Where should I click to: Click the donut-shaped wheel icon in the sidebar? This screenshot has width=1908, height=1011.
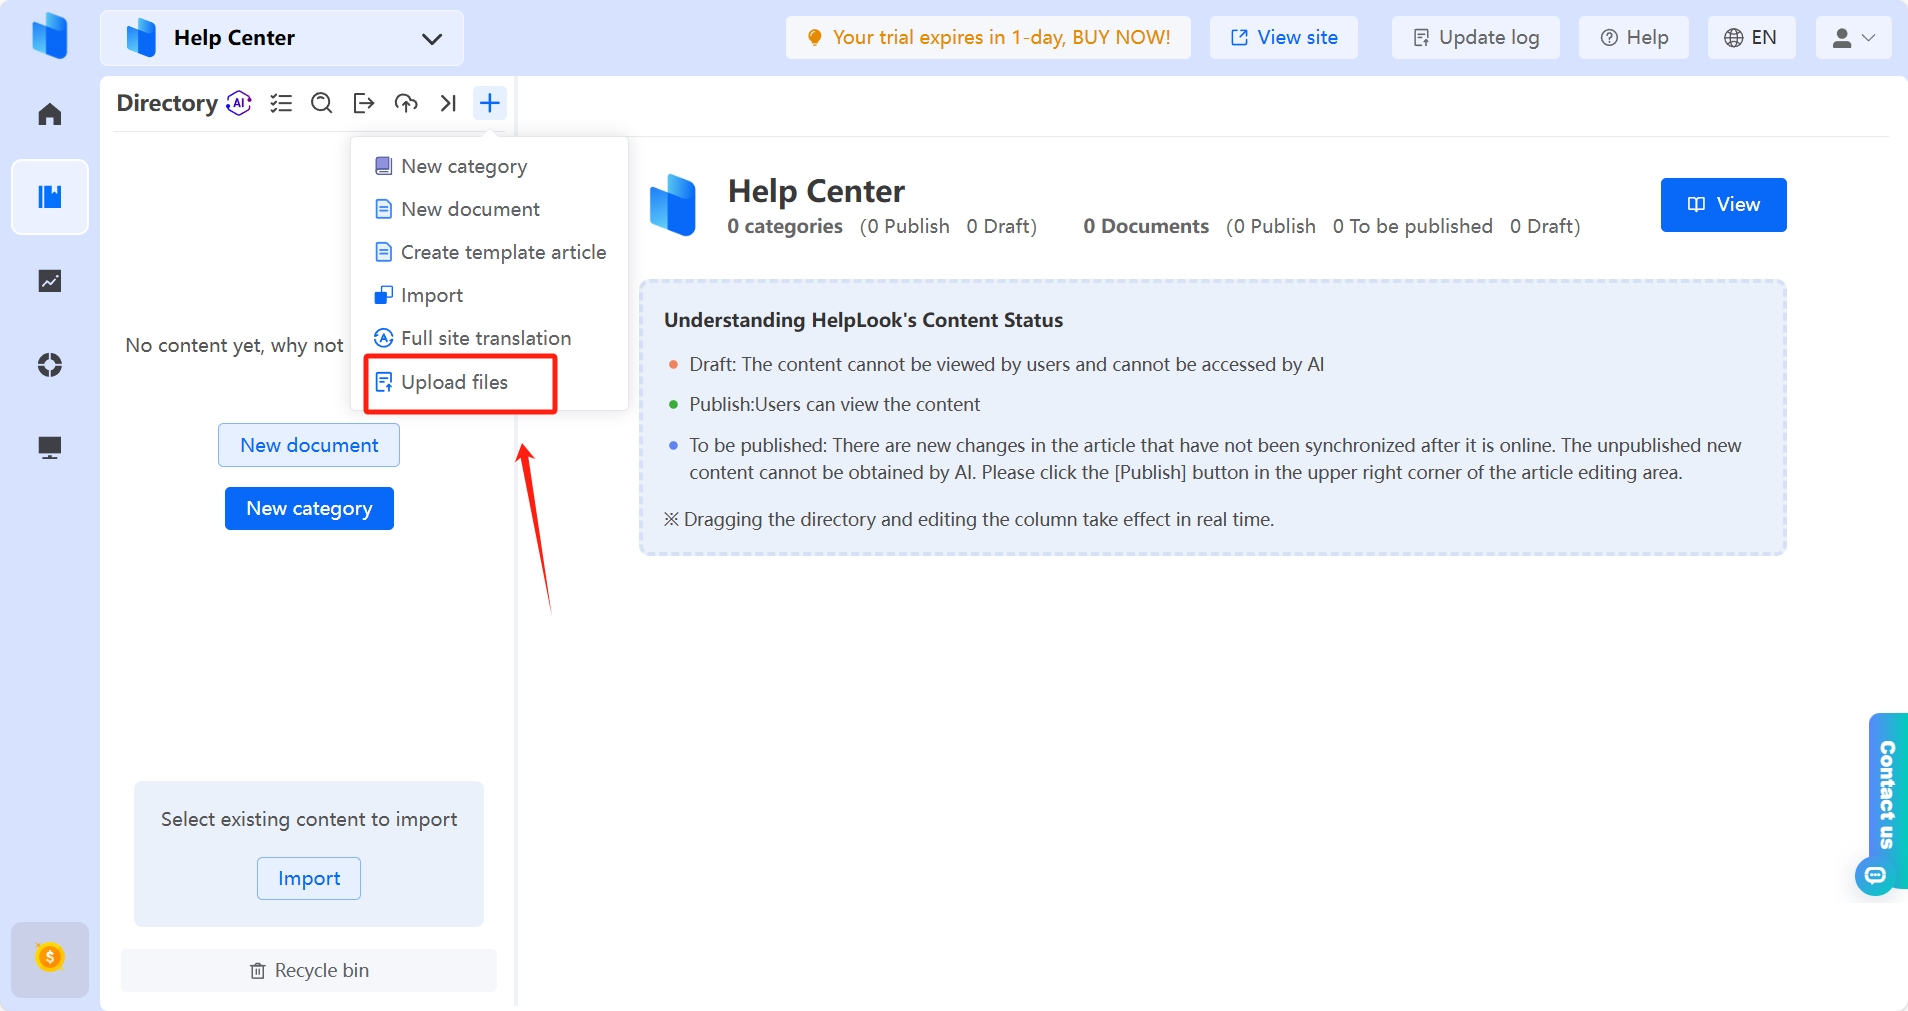click(49, 365)
